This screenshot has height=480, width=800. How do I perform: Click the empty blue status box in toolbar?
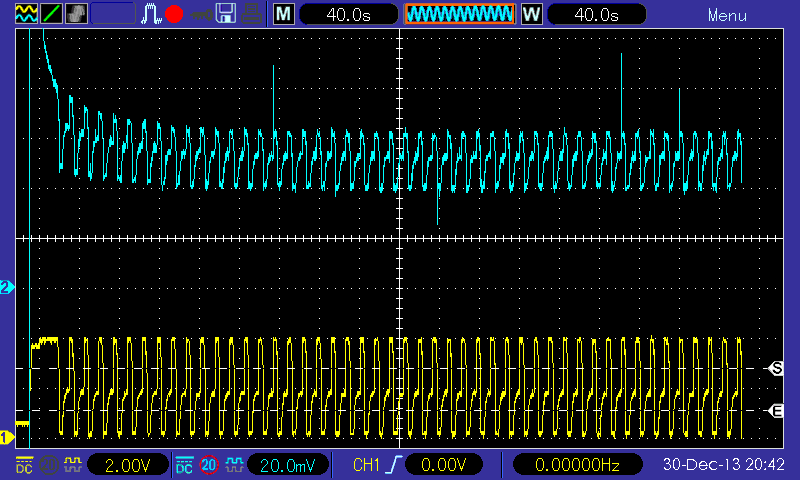[113, 14]
